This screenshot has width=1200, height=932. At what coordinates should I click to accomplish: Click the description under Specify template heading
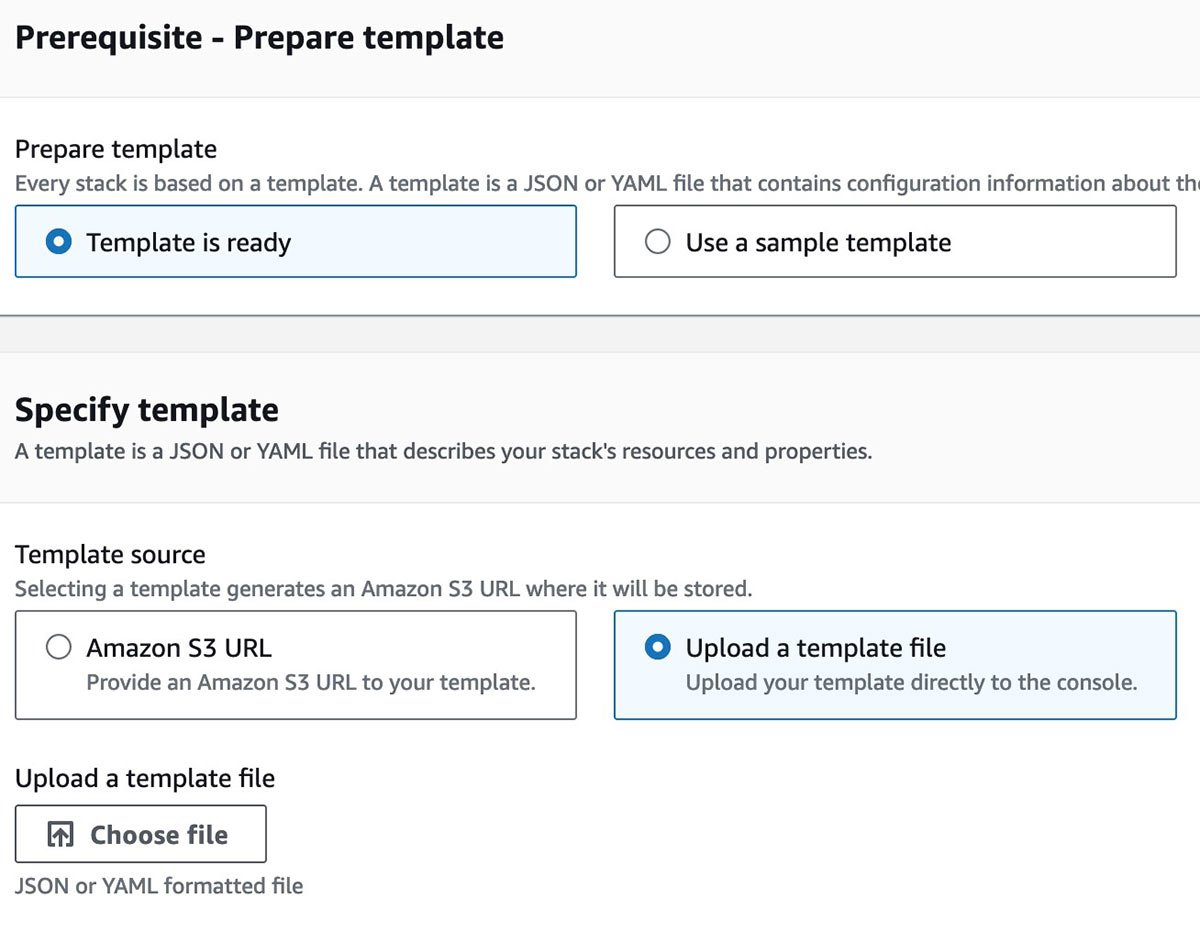[x=443, y=451]
